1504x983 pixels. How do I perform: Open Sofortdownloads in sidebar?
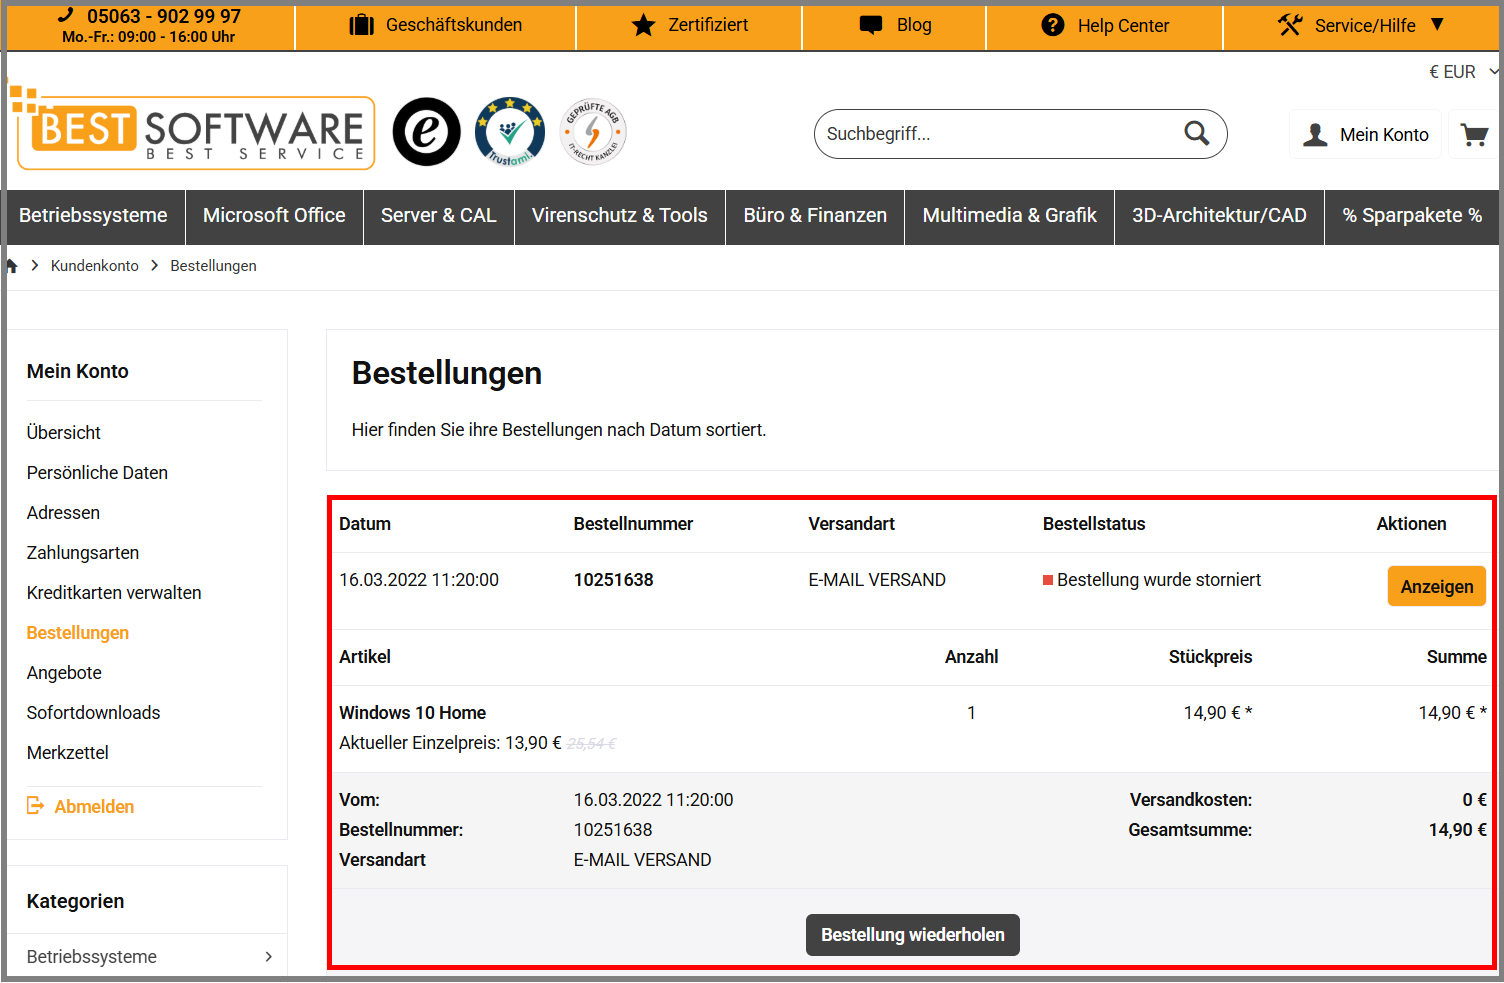93,713
